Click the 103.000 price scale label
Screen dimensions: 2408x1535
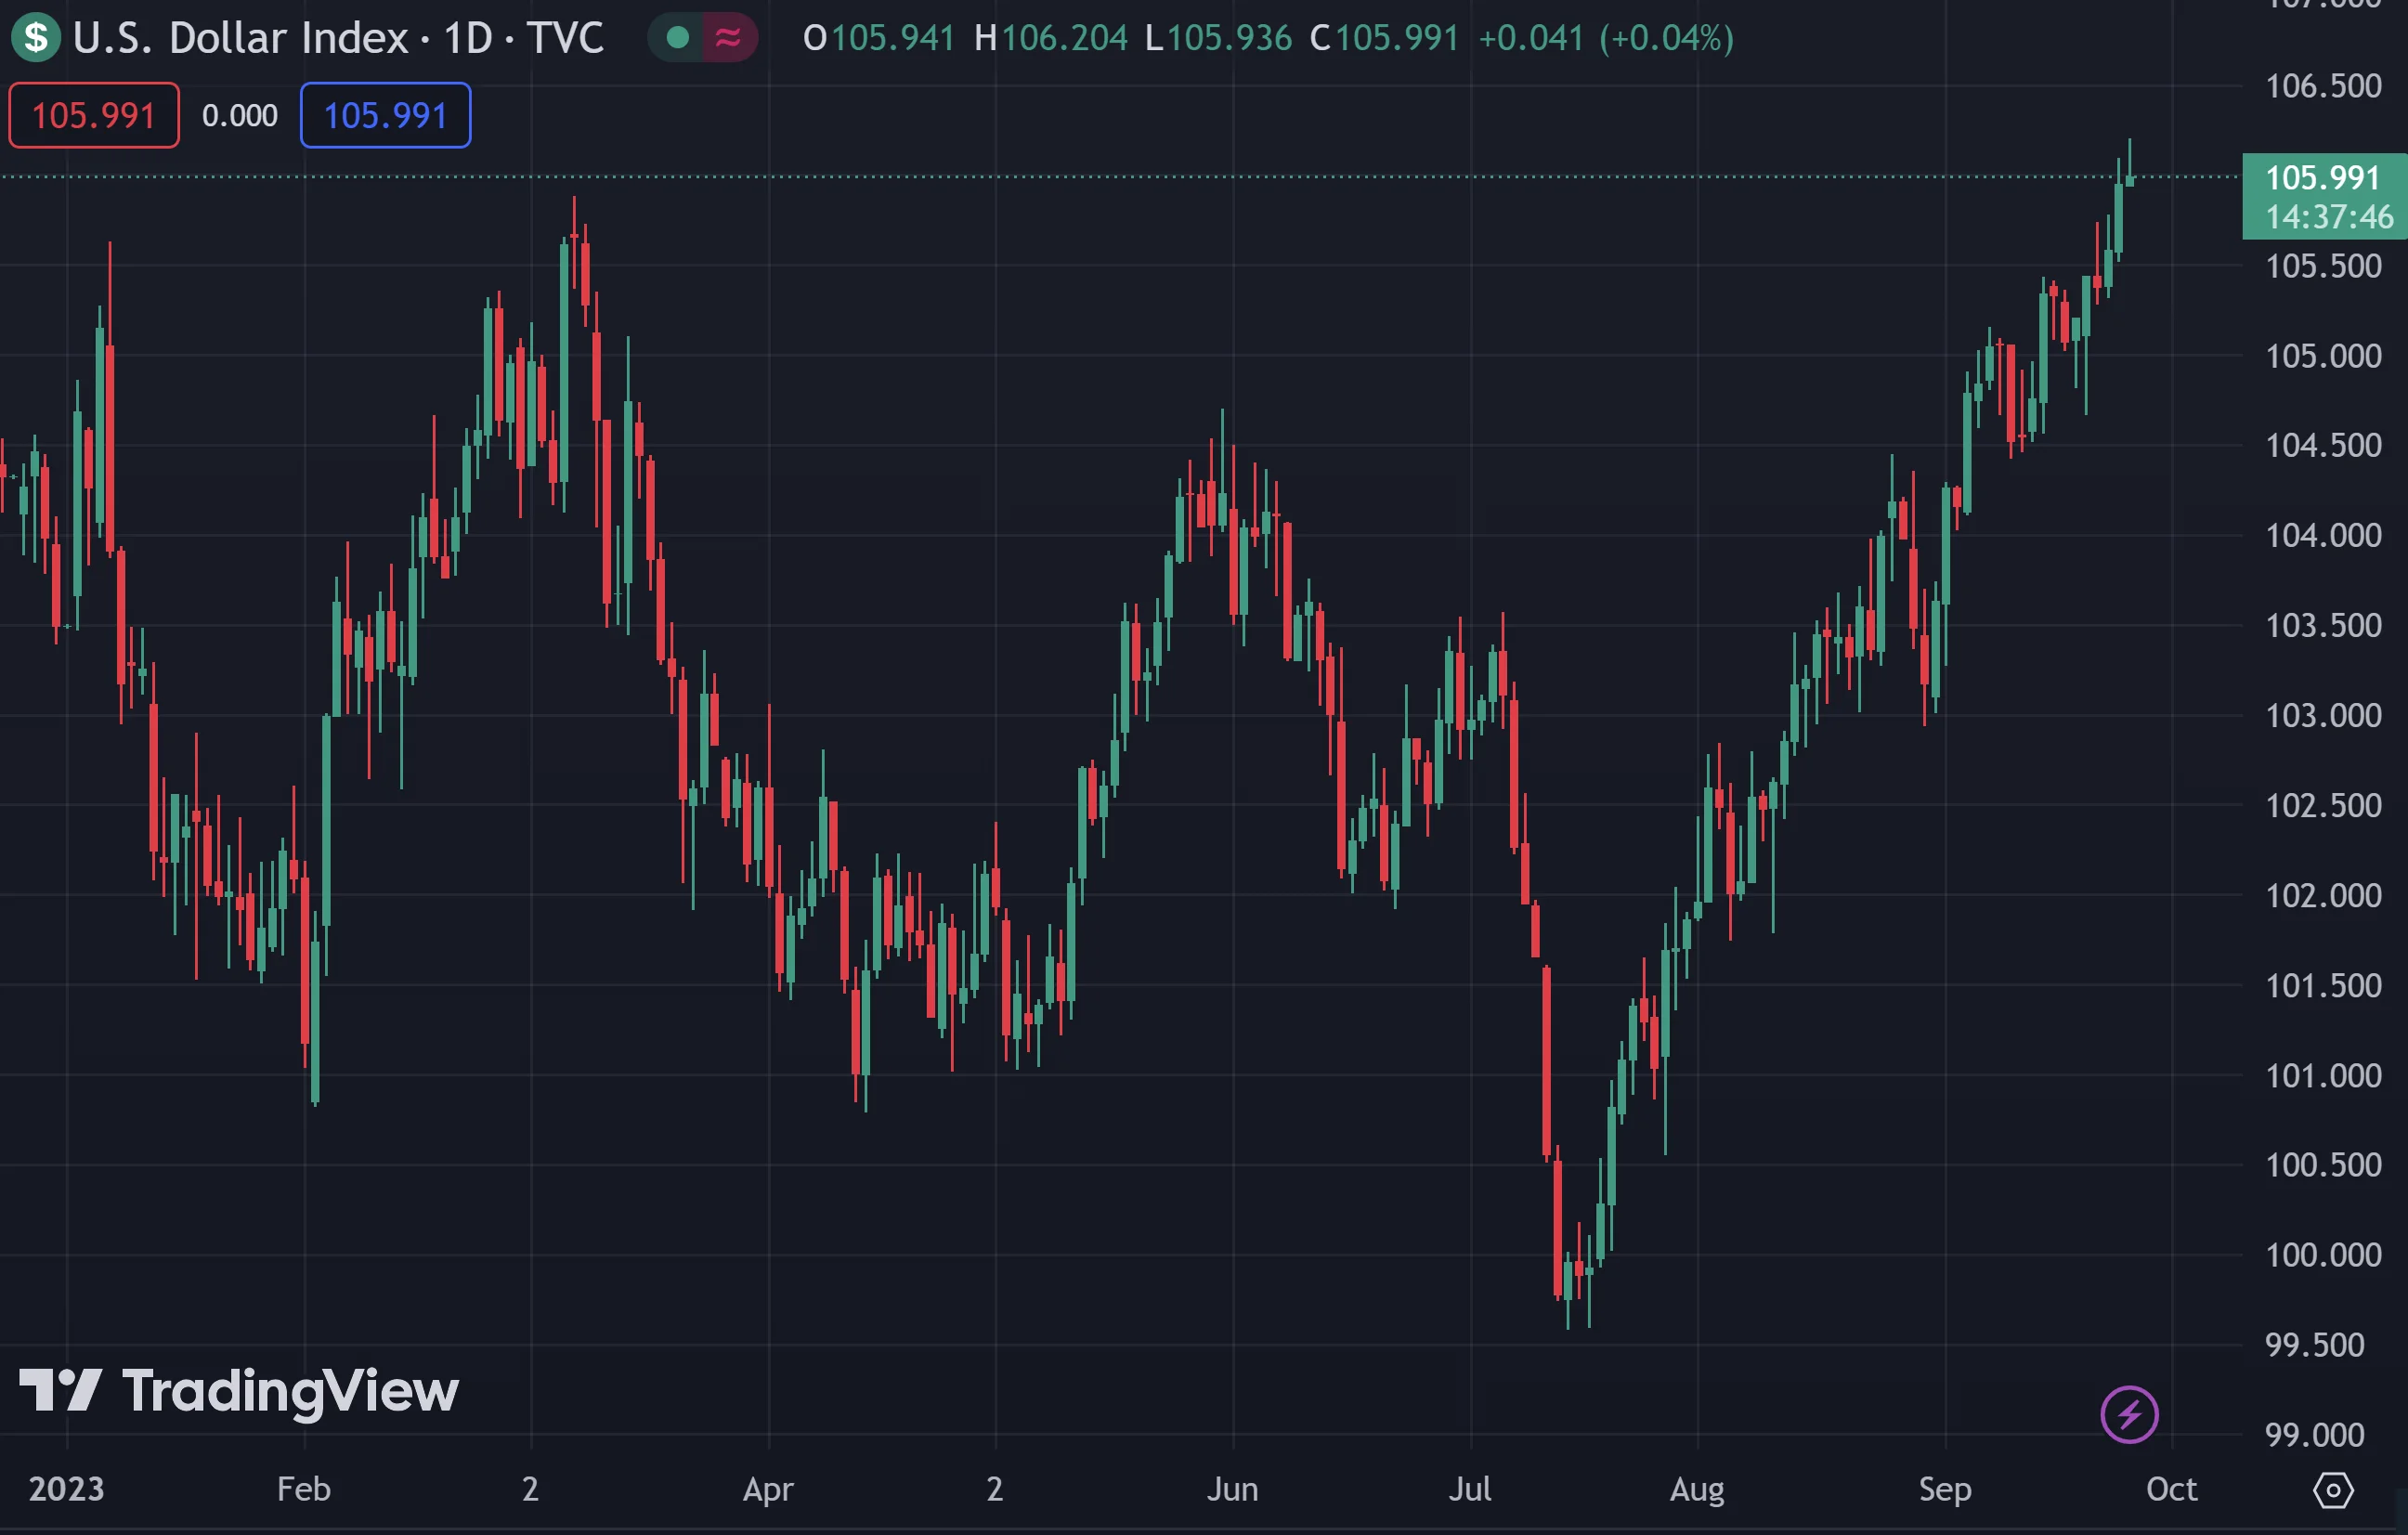click(x=2323, y=715)
